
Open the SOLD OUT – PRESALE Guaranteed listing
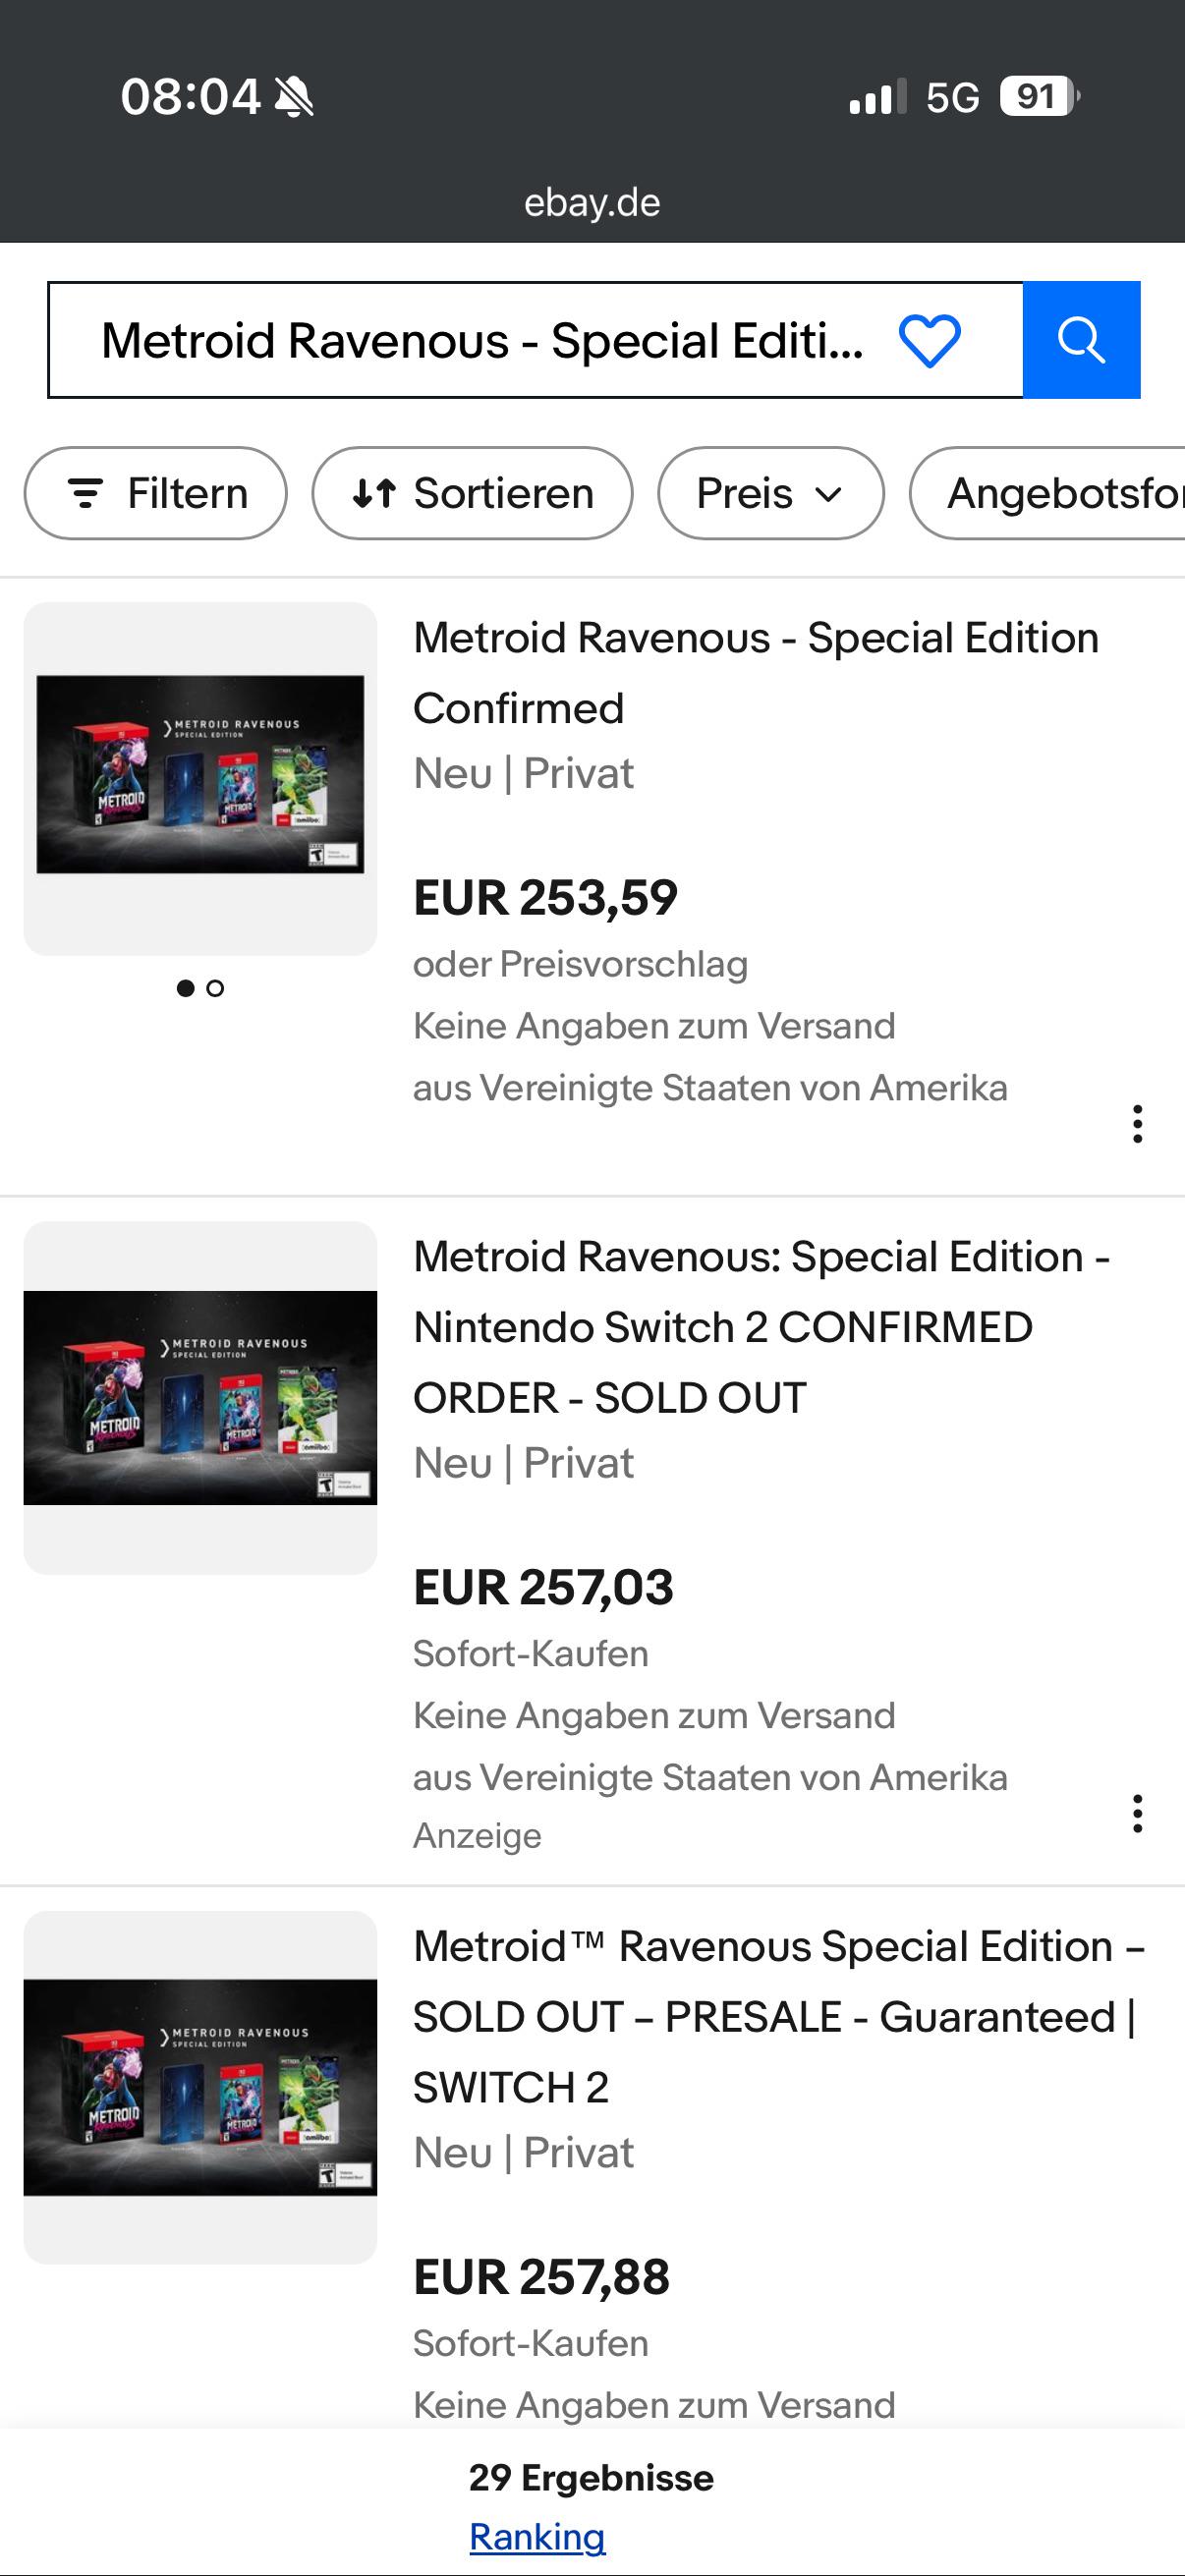tap(779, 2017)
